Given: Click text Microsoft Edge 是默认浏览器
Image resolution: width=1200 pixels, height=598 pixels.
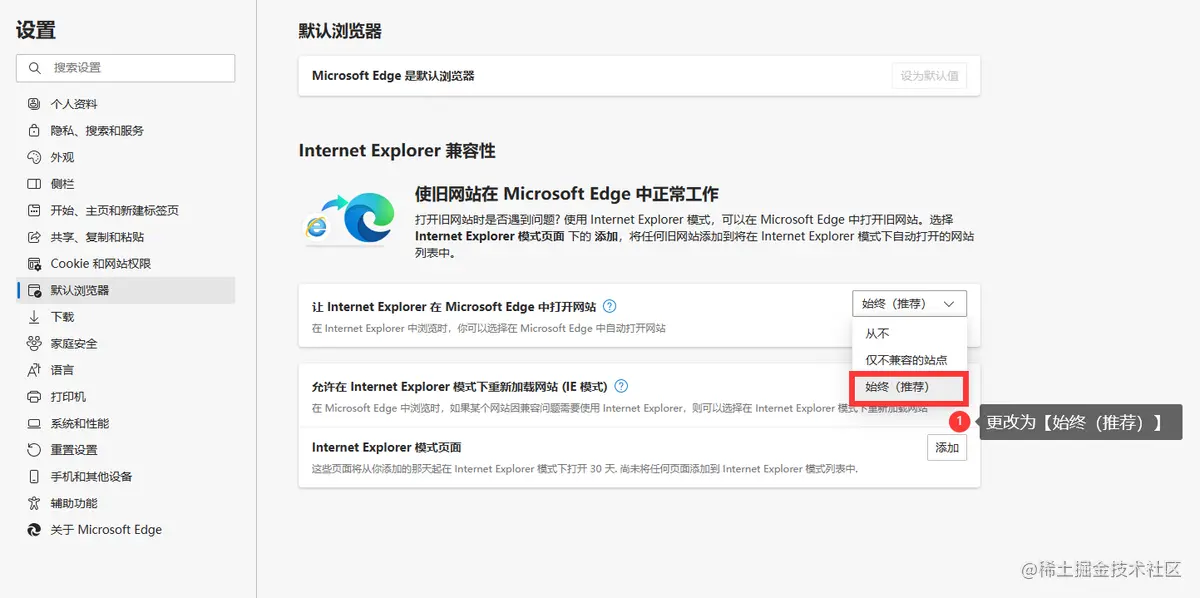Looking at the screenshot, I should coord(393,76).
